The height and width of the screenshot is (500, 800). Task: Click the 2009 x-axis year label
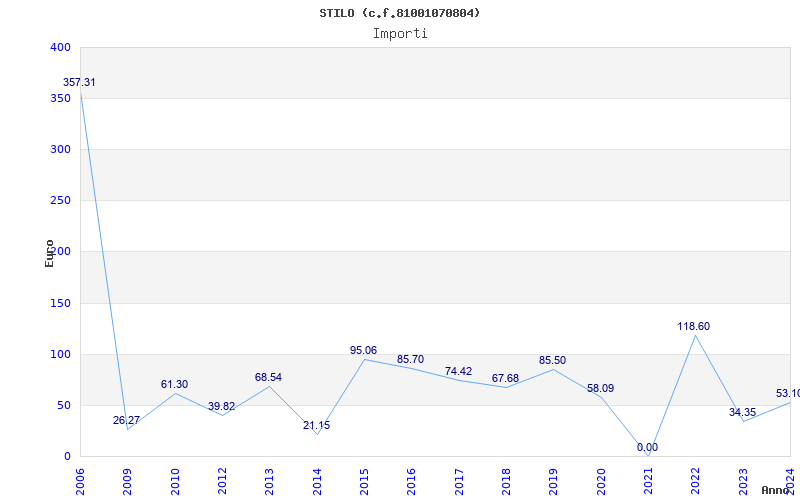coord(127,481)
